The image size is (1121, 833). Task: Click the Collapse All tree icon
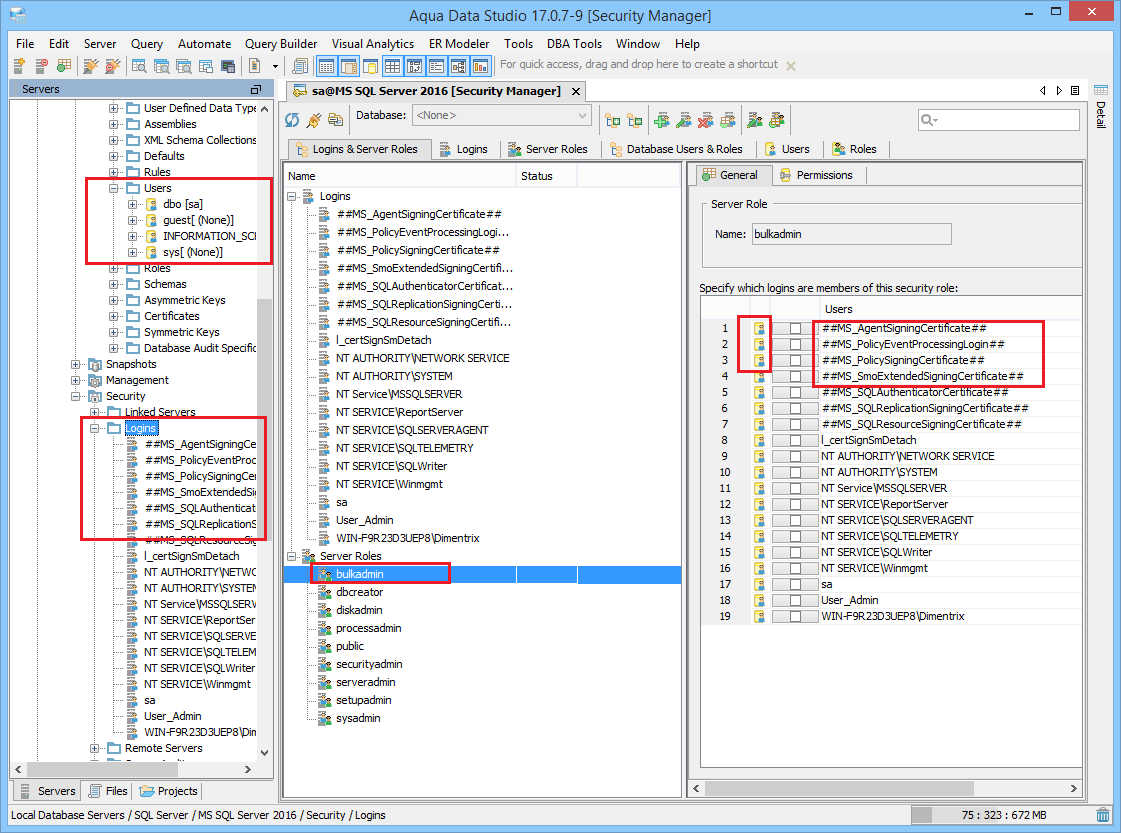(x=635, y=120)
